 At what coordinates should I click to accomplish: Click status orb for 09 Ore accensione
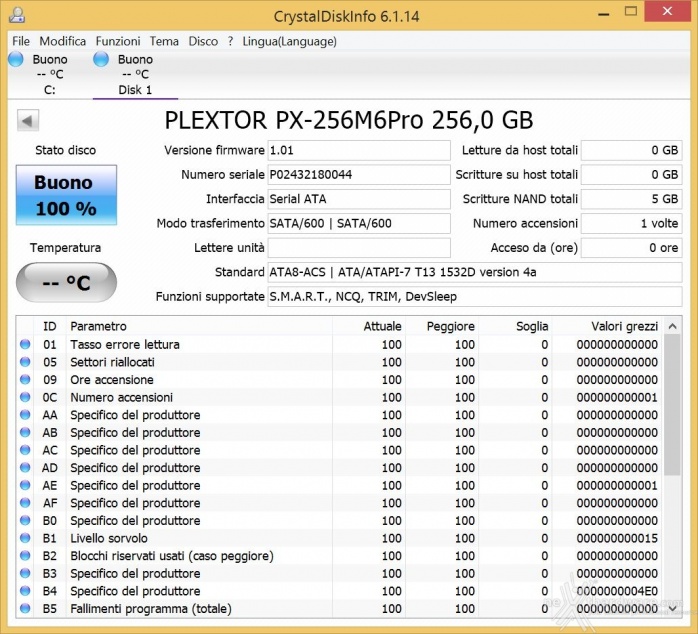(25, 379)
